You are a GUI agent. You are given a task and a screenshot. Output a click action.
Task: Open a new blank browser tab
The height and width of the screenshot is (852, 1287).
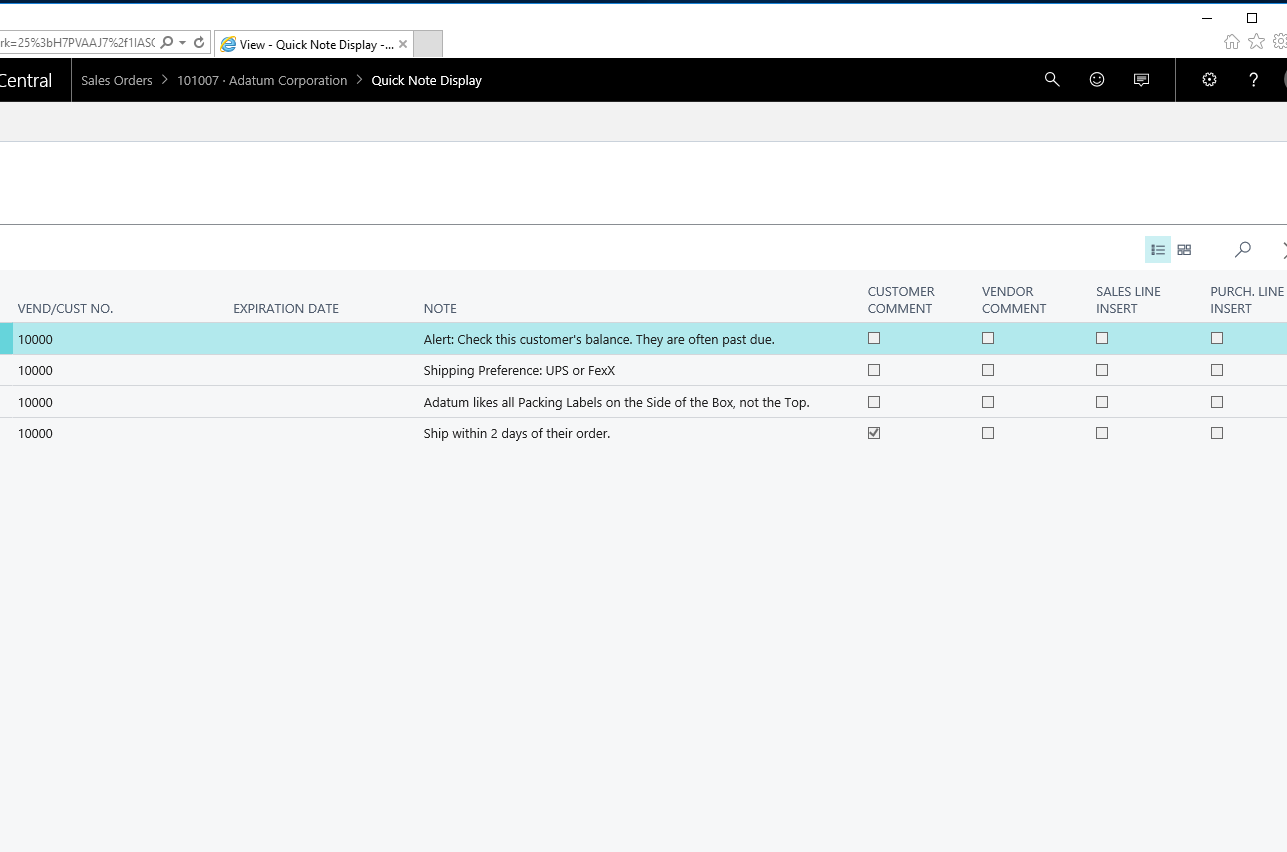pos(427,44)
